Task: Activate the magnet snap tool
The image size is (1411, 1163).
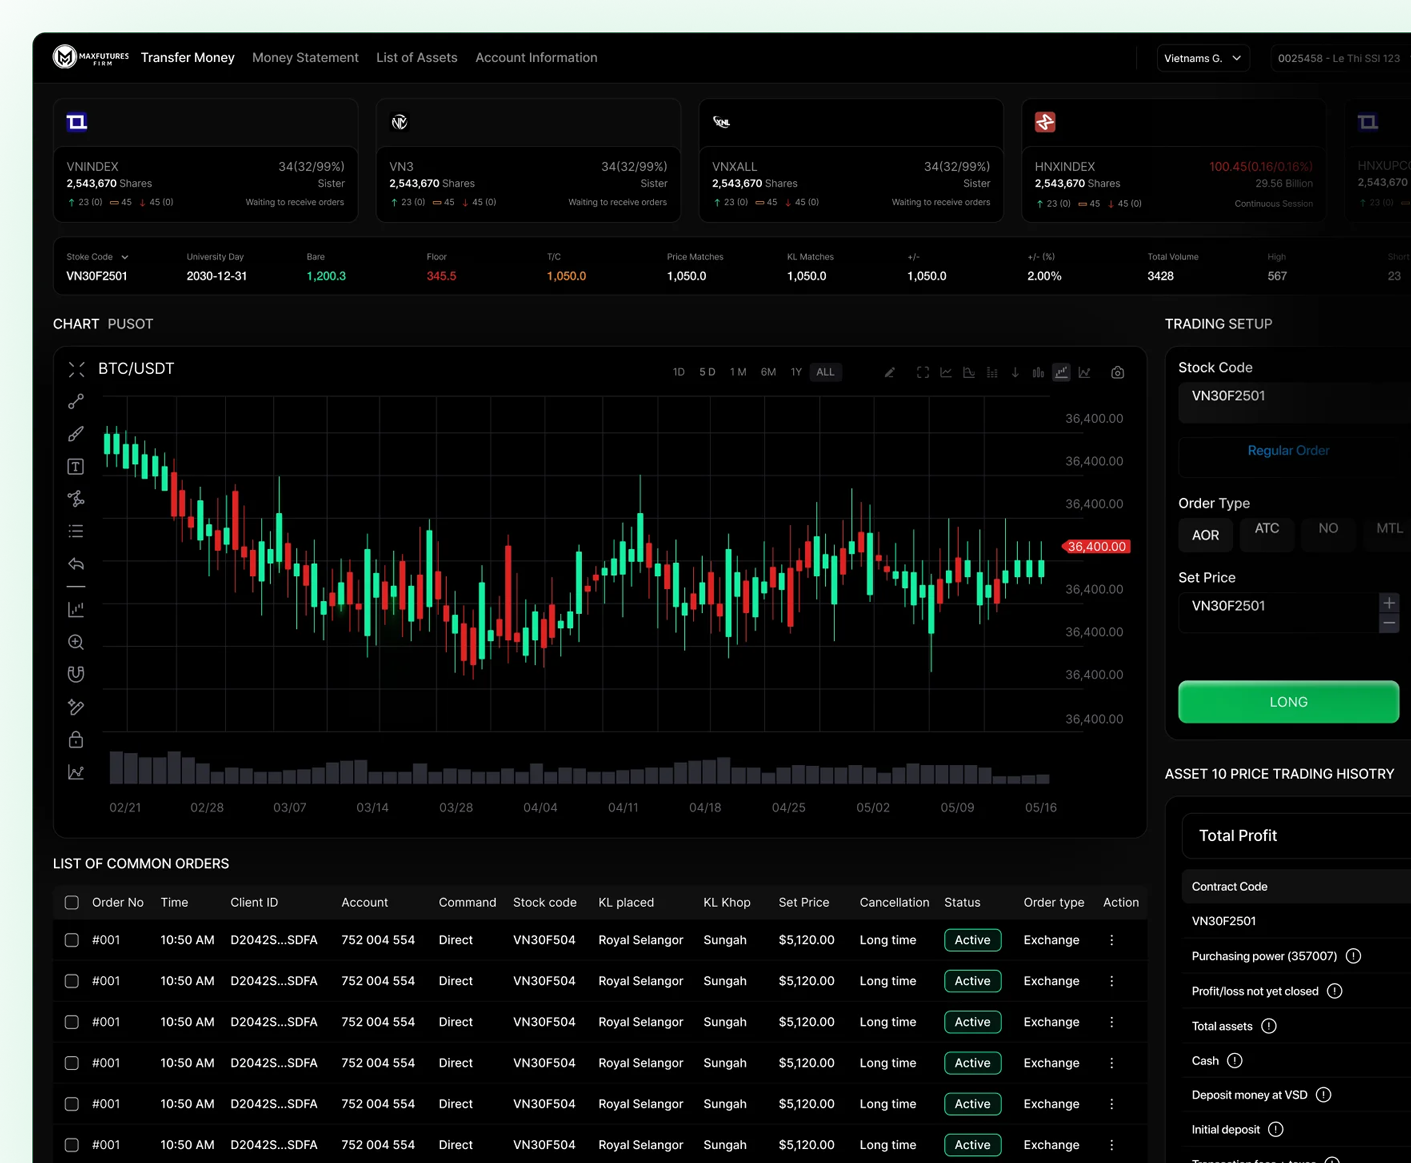Action: pyautogui.click(x=76, y=674)
